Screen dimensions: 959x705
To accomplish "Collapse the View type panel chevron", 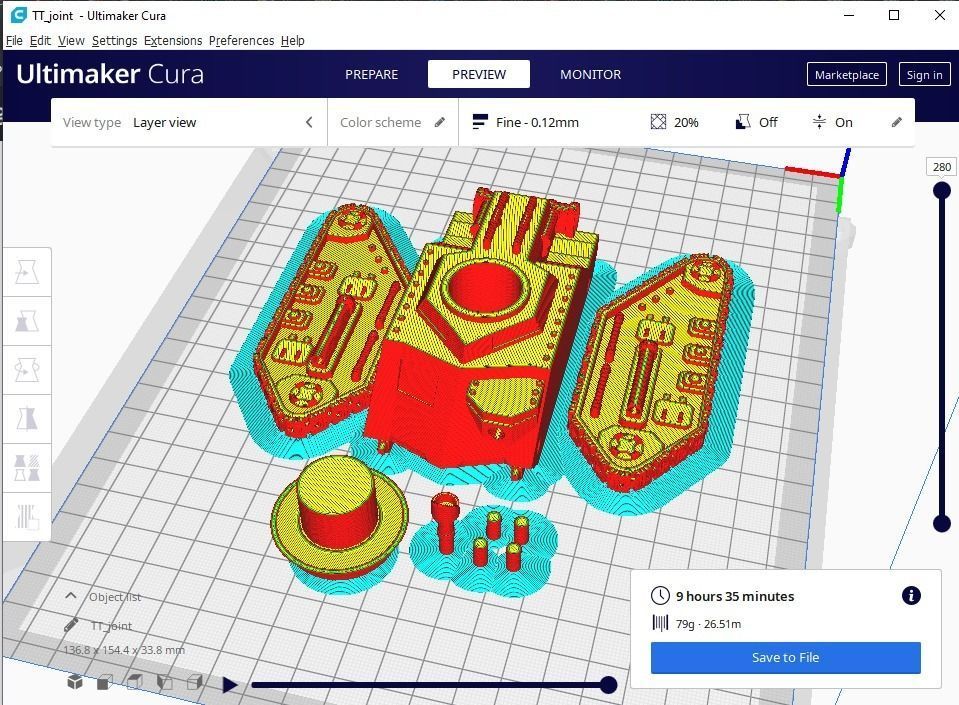I will pyautogui.click(x=309, y=122).
